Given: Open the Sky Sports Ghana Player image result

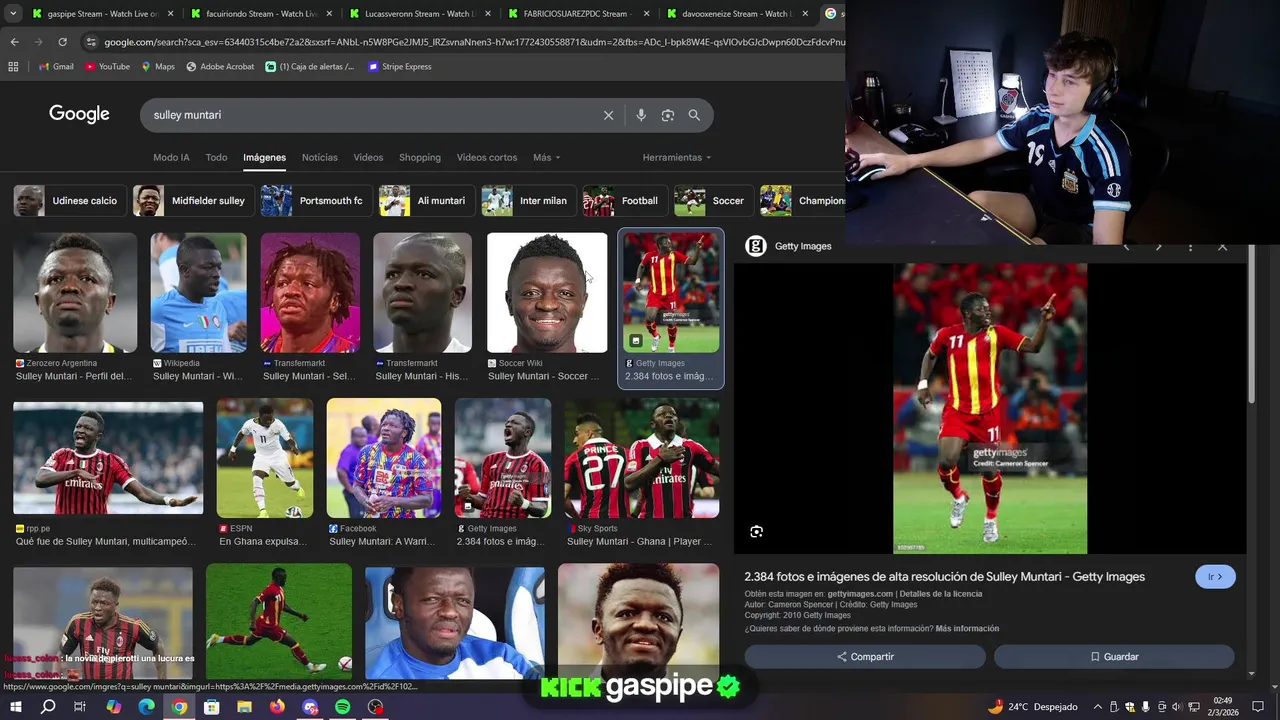Looking at the screenshot, I should tap(642, 458).
